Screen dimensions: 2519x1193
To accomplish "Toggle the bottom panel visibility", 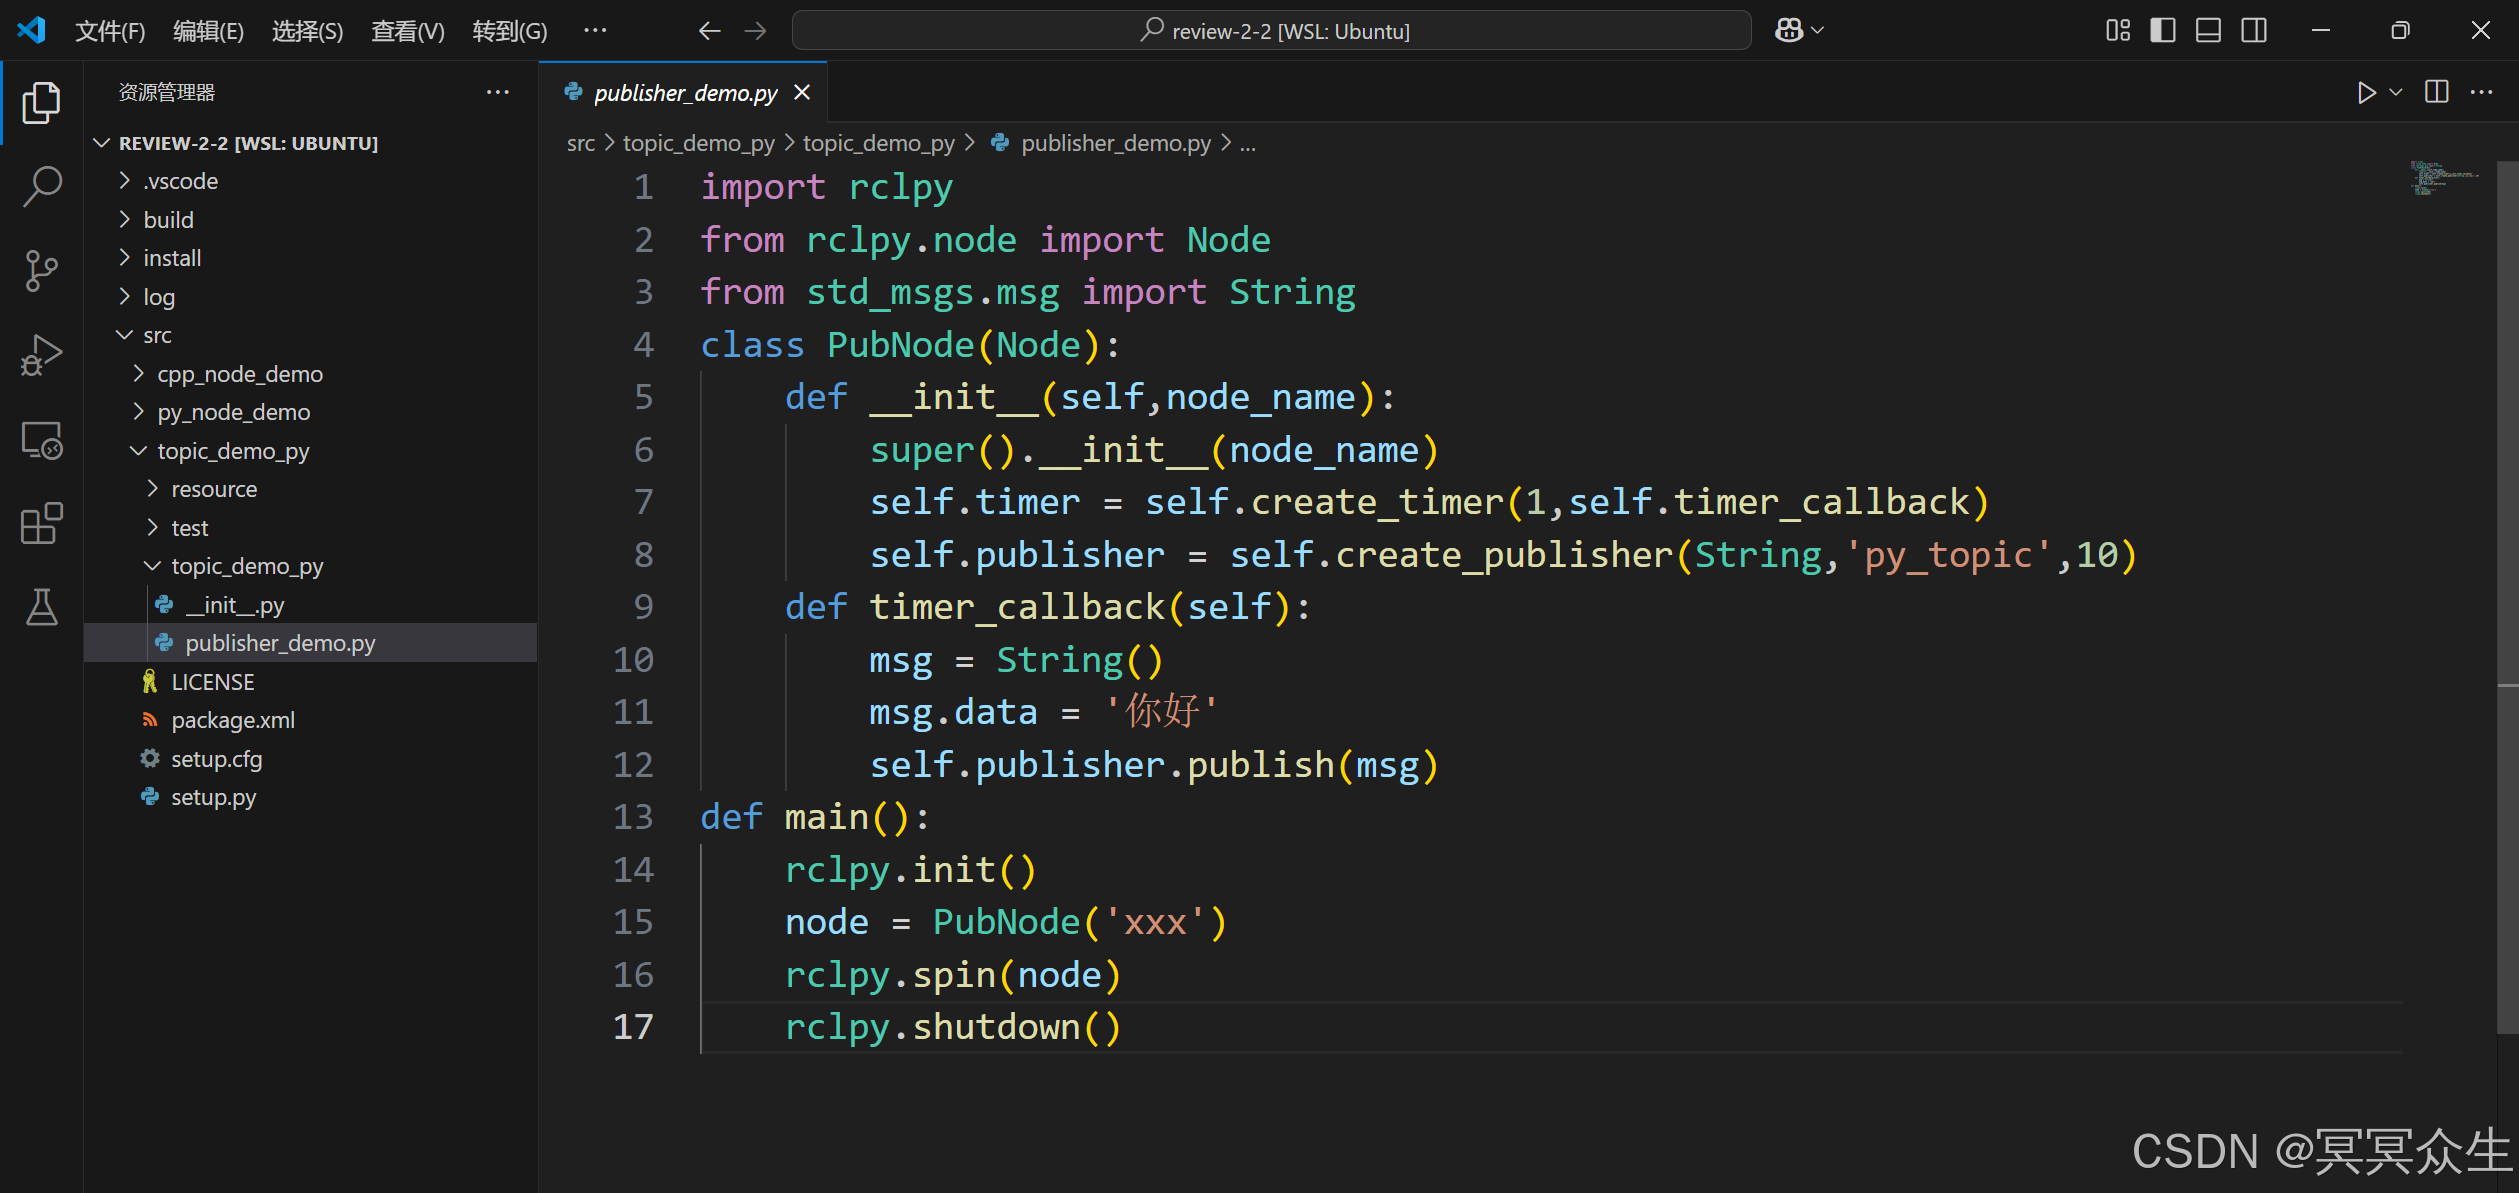I will pyautogui.click(x=2208, y=31).
